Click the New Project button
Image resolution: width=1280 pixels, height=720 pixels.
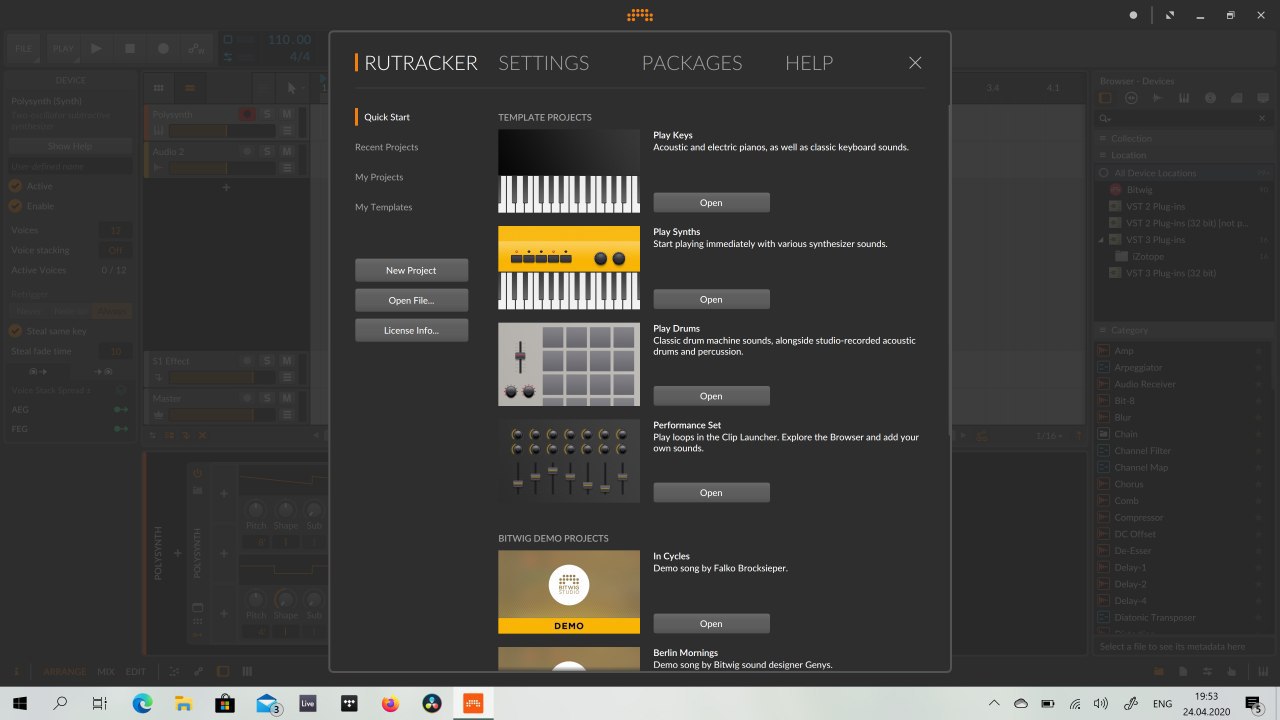point(411,270)
